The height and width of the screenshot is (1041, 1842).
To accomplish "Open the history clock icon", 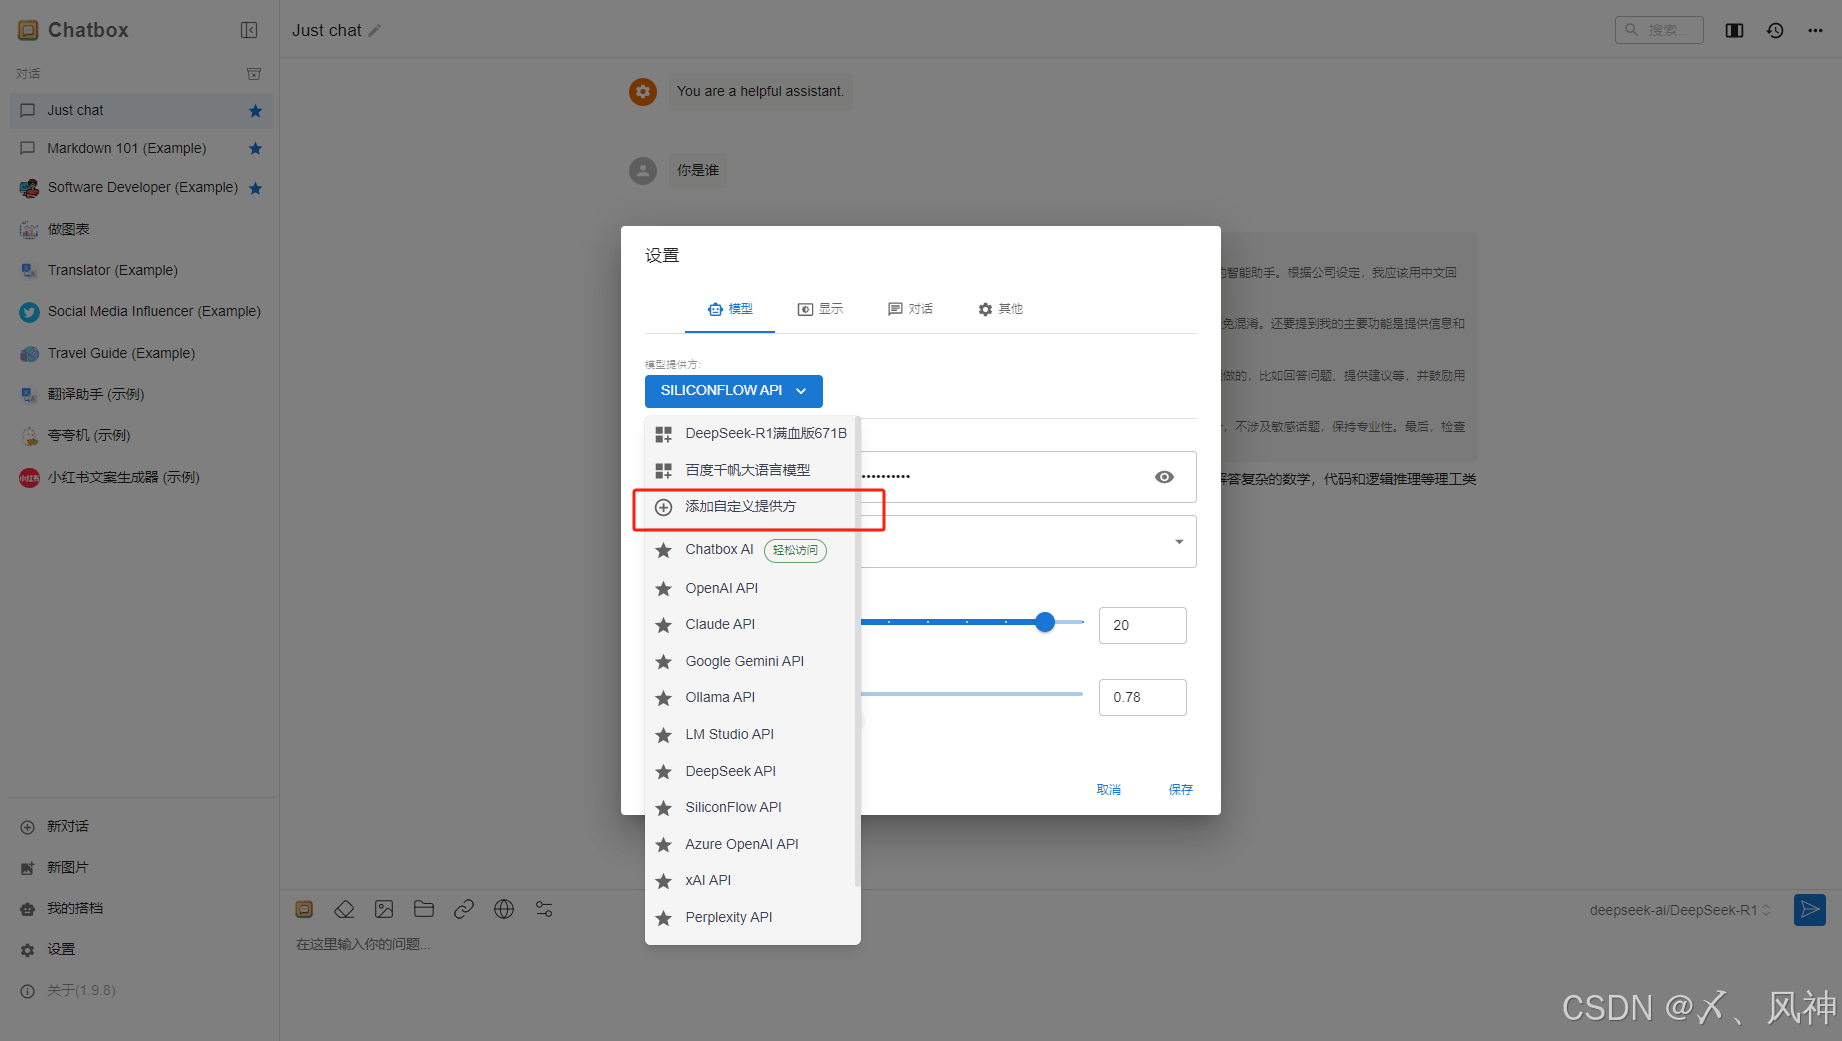I will [x=1775, y=30].
